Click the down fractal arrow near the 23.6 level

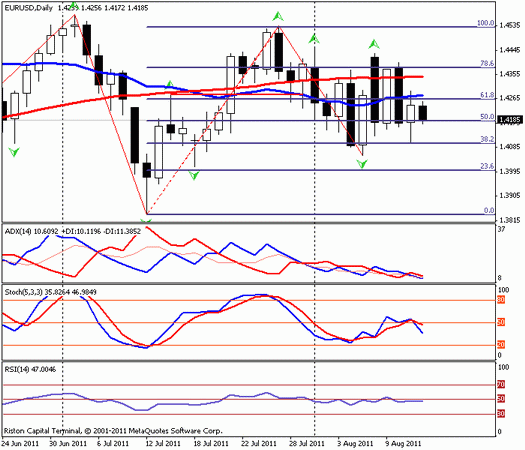click(x=194, y=175)
